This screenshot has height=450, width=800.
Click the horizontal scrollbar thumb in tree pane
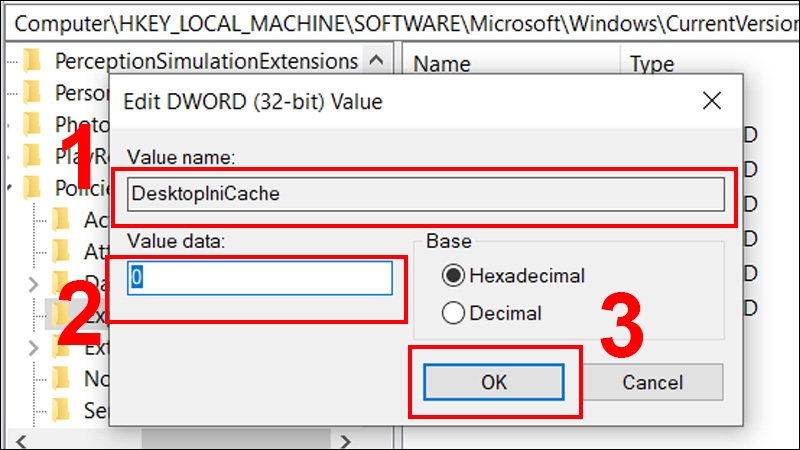236,440
